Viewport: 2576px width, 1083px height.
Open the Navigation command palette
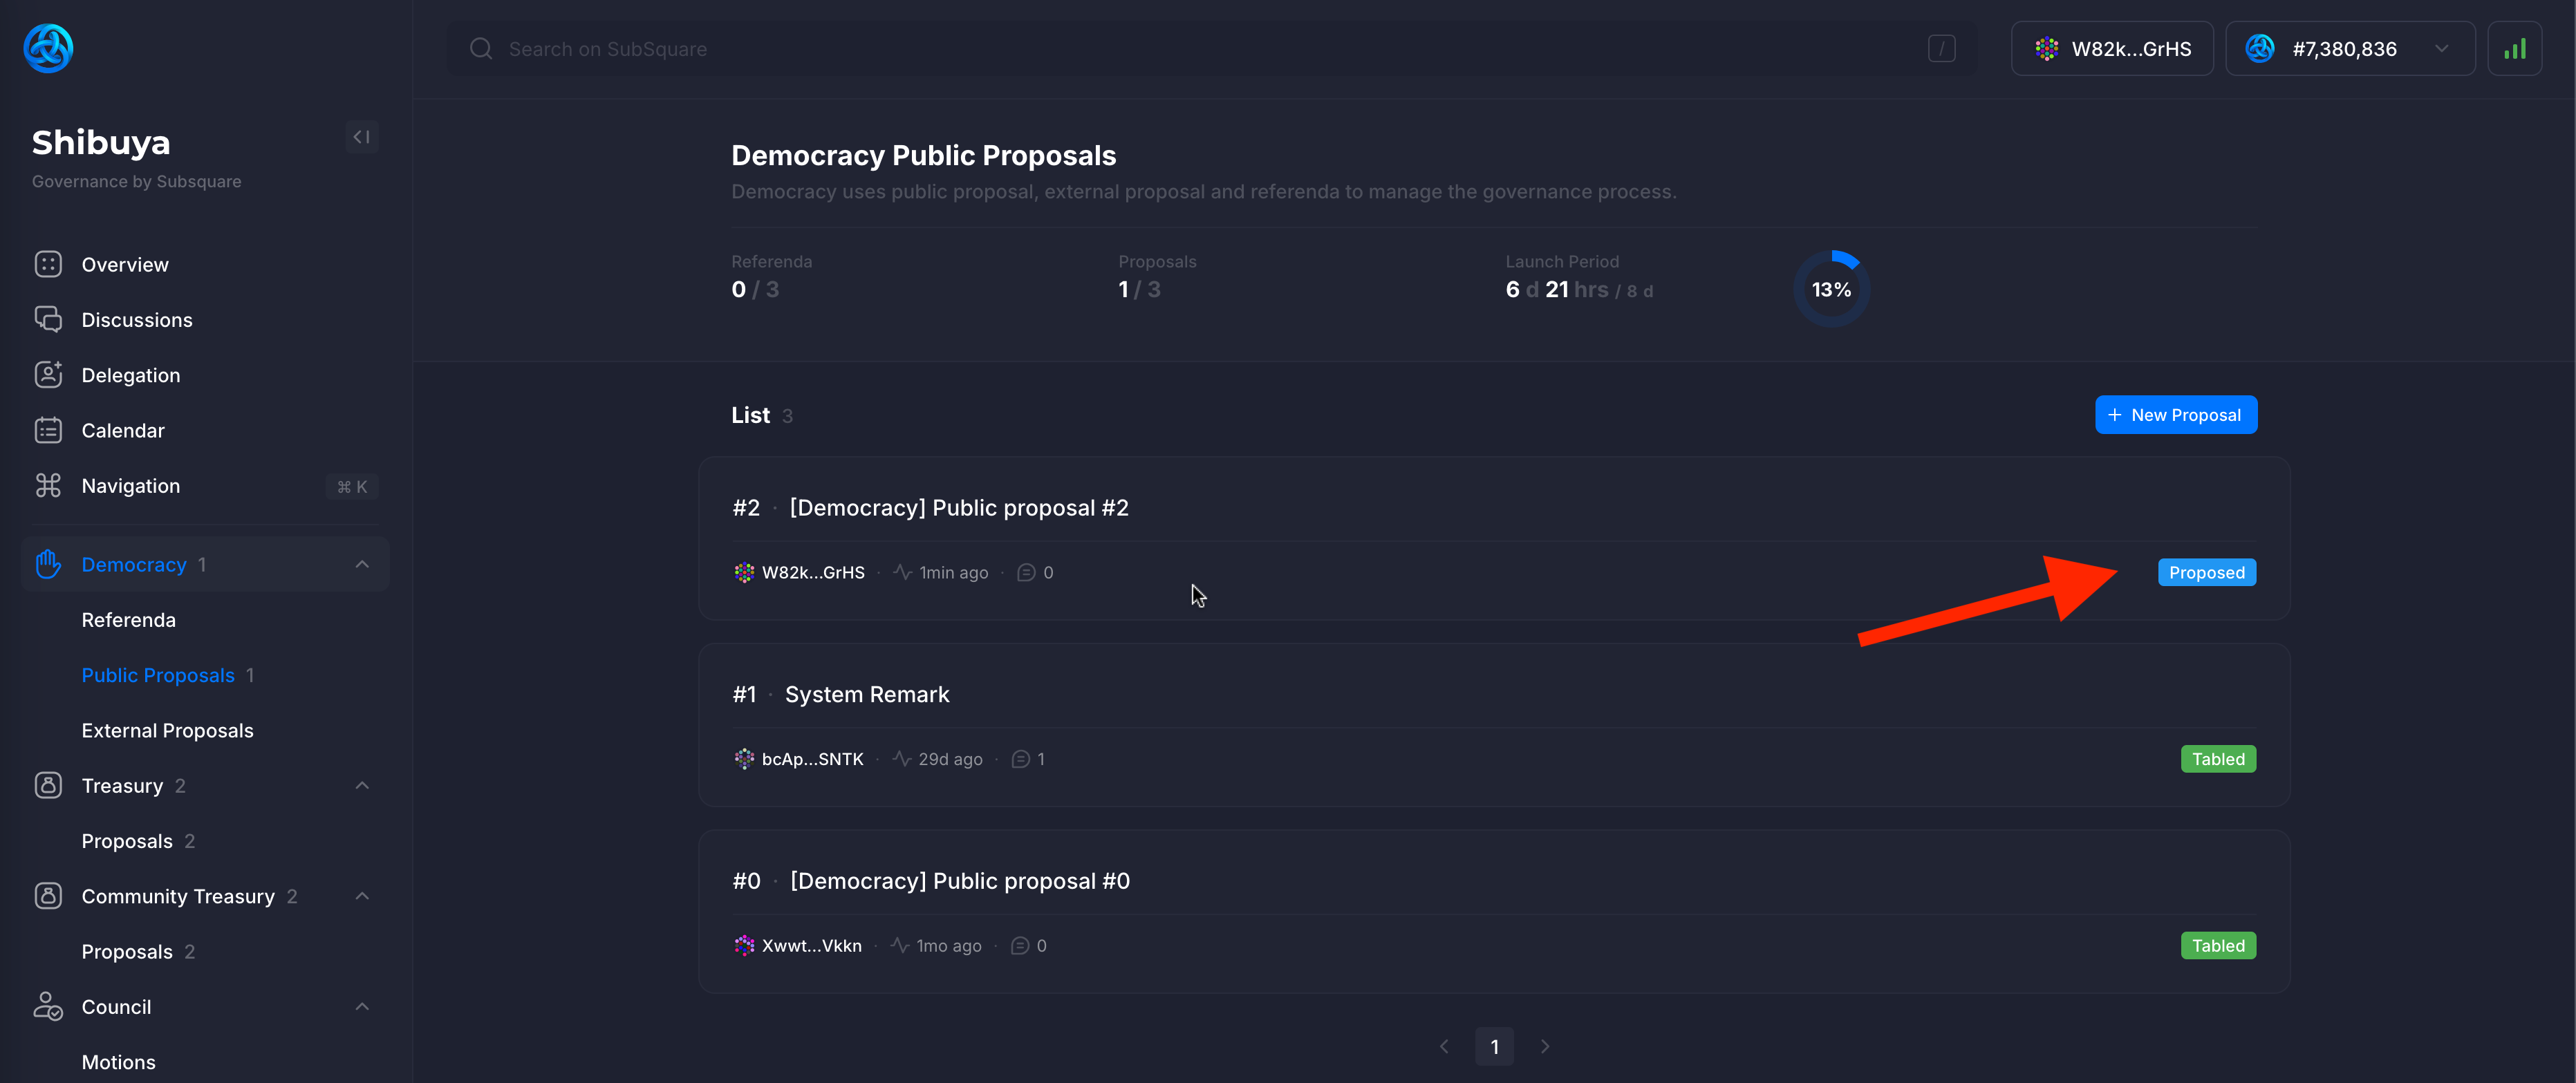click(130, 486)
